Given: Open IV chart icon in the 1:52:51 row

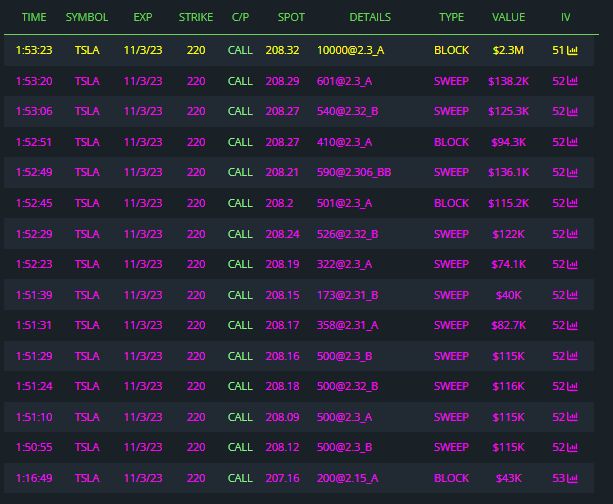Looking at the screenshot, I should tap(572, 142).
